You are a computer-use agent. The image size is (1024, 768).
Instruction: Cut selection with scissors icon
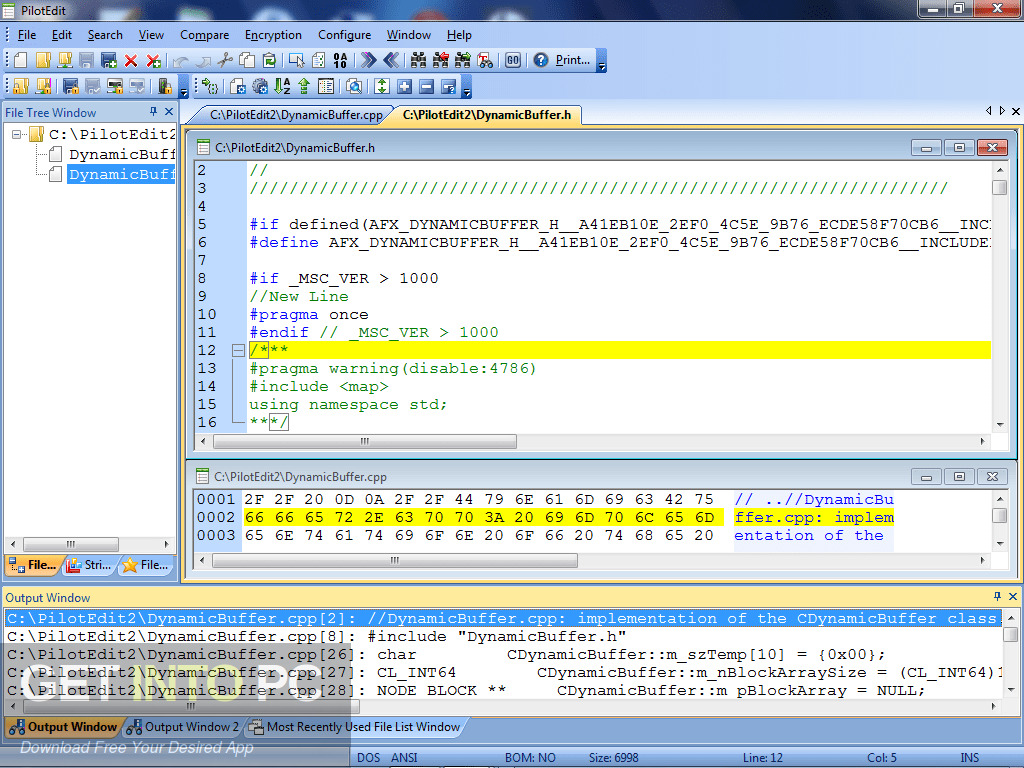(225, 60)
